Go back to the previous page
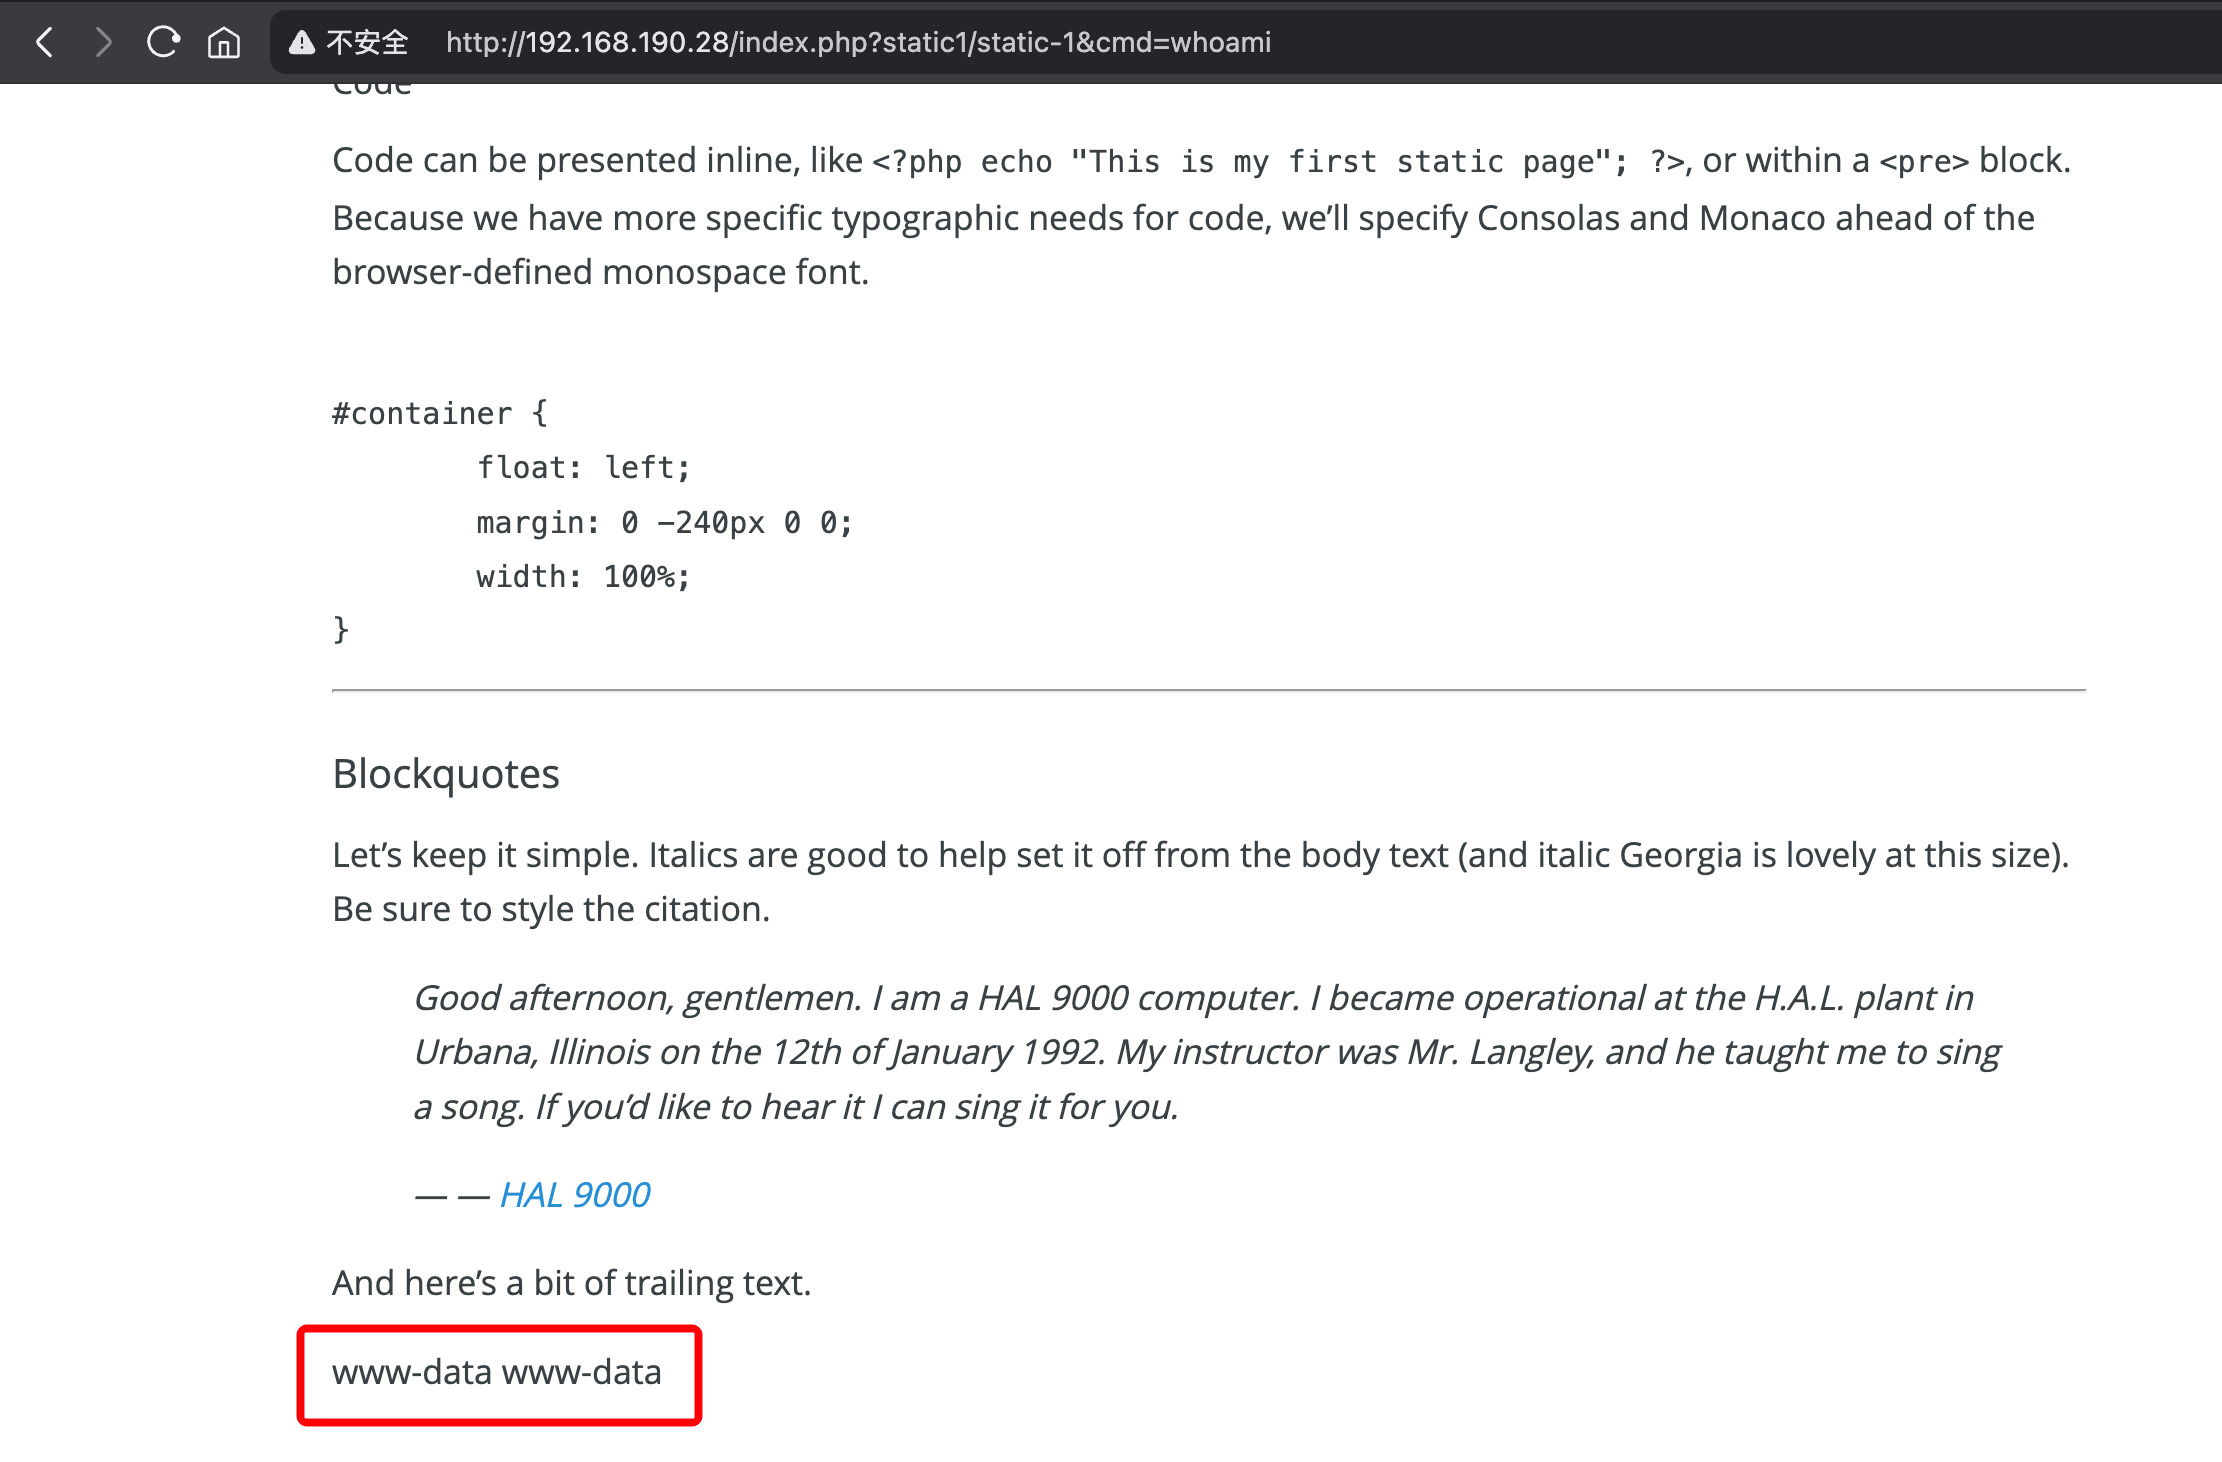This screenshot has height=1462, width=2222. [x=44, y=42]
